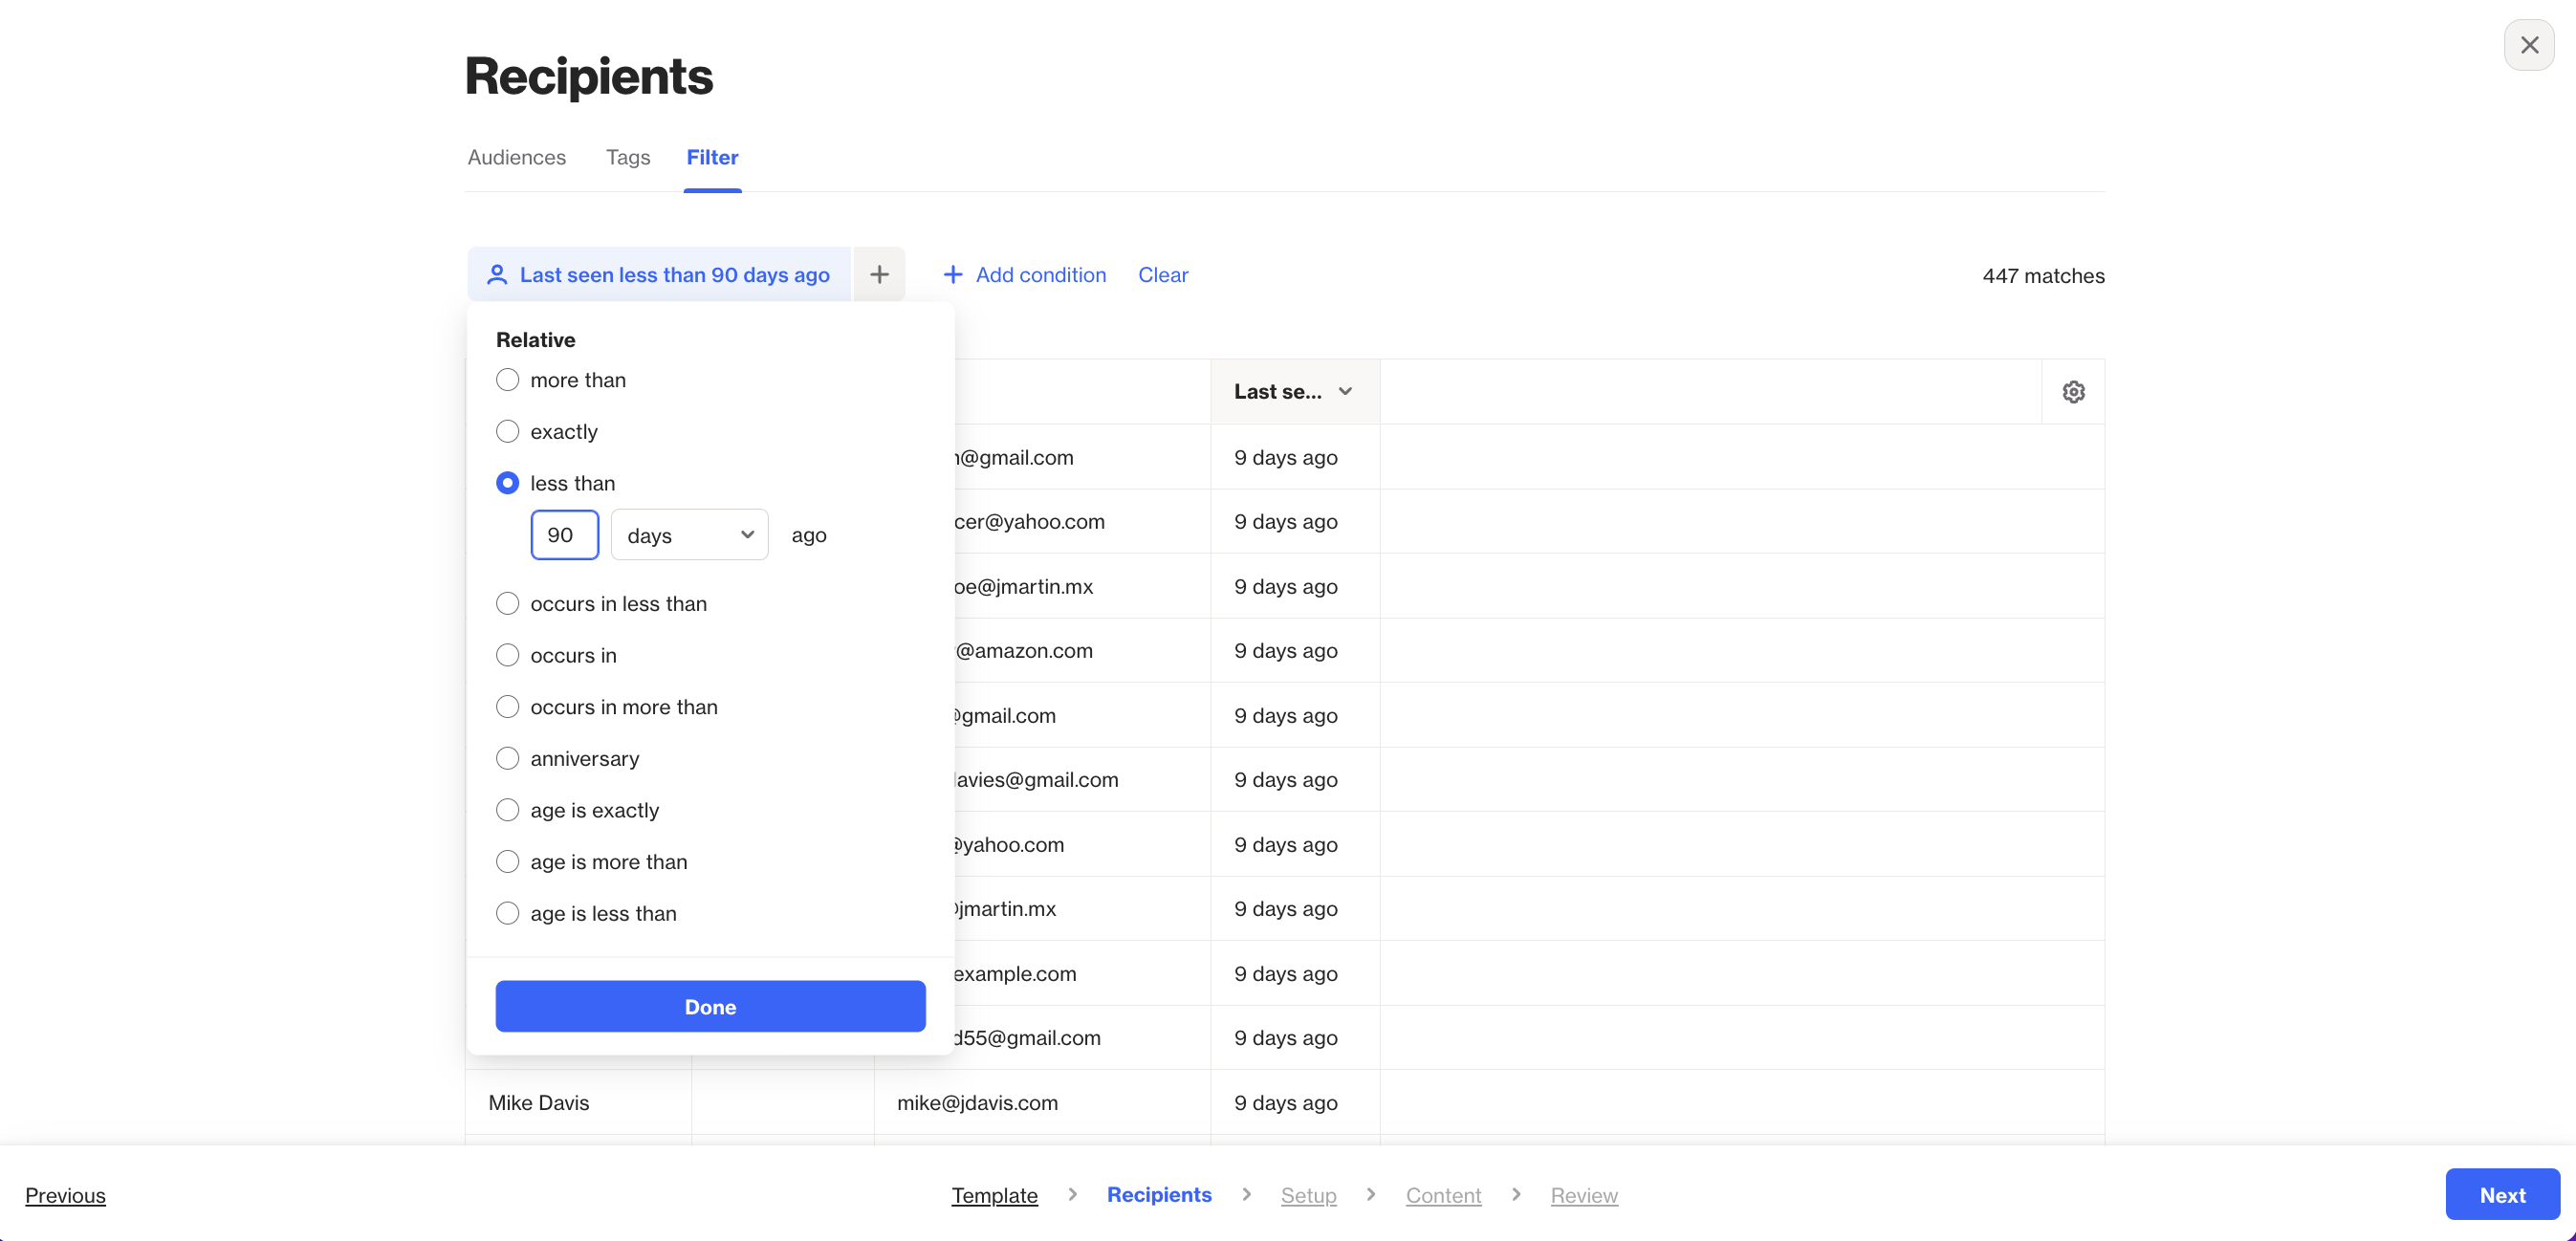Click chevron arrow after Template breadcrumb

[x=1072, y=1194]
